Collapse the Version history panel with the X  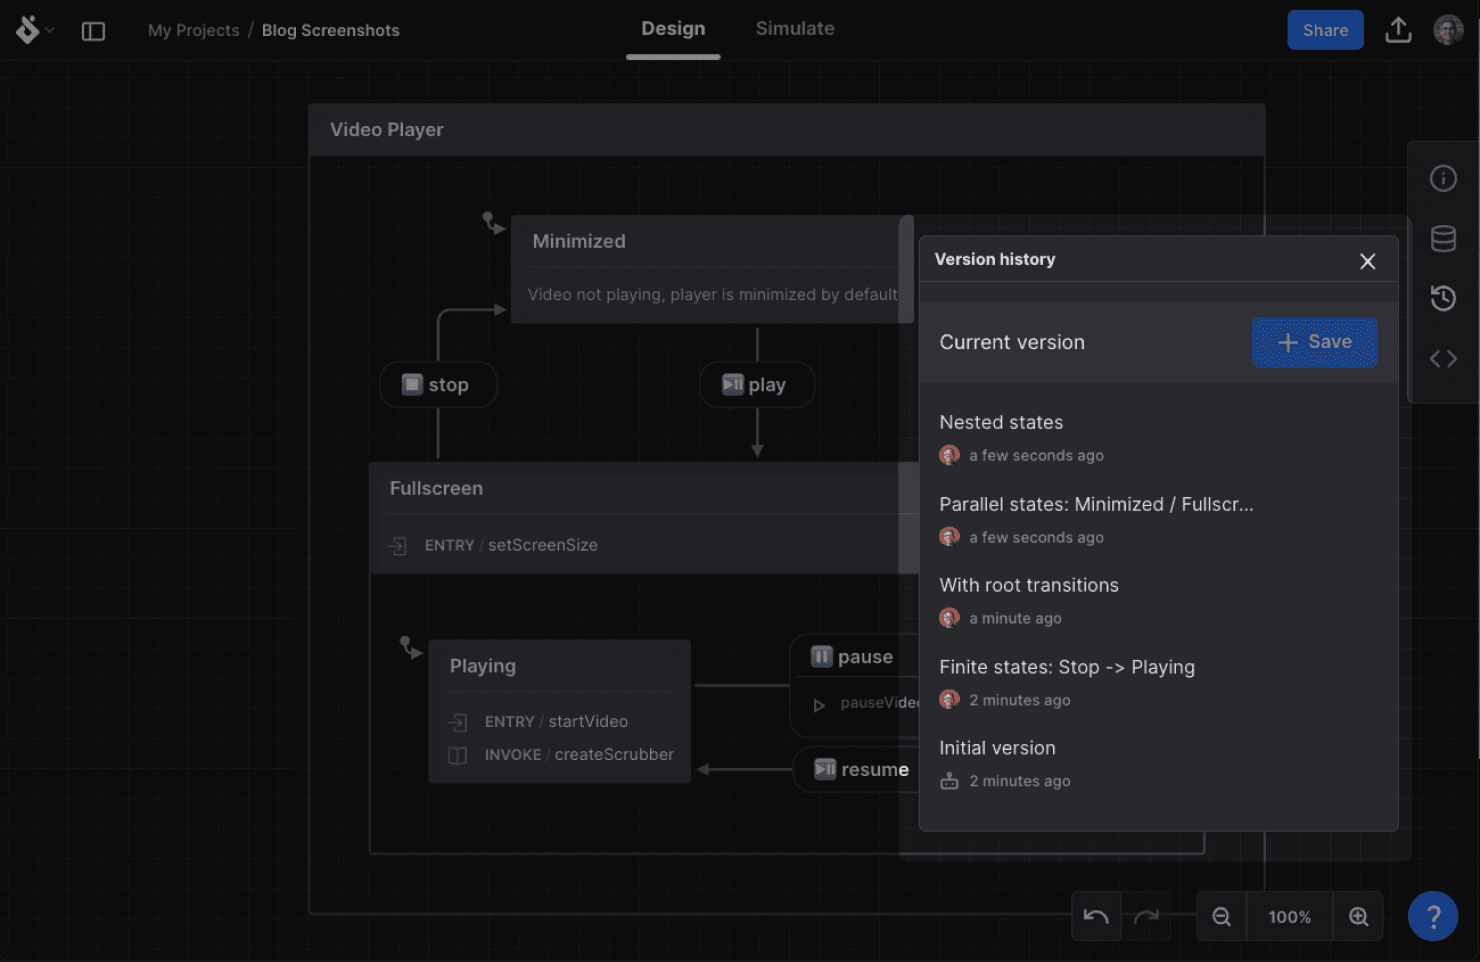click(x=1367, y=261)
